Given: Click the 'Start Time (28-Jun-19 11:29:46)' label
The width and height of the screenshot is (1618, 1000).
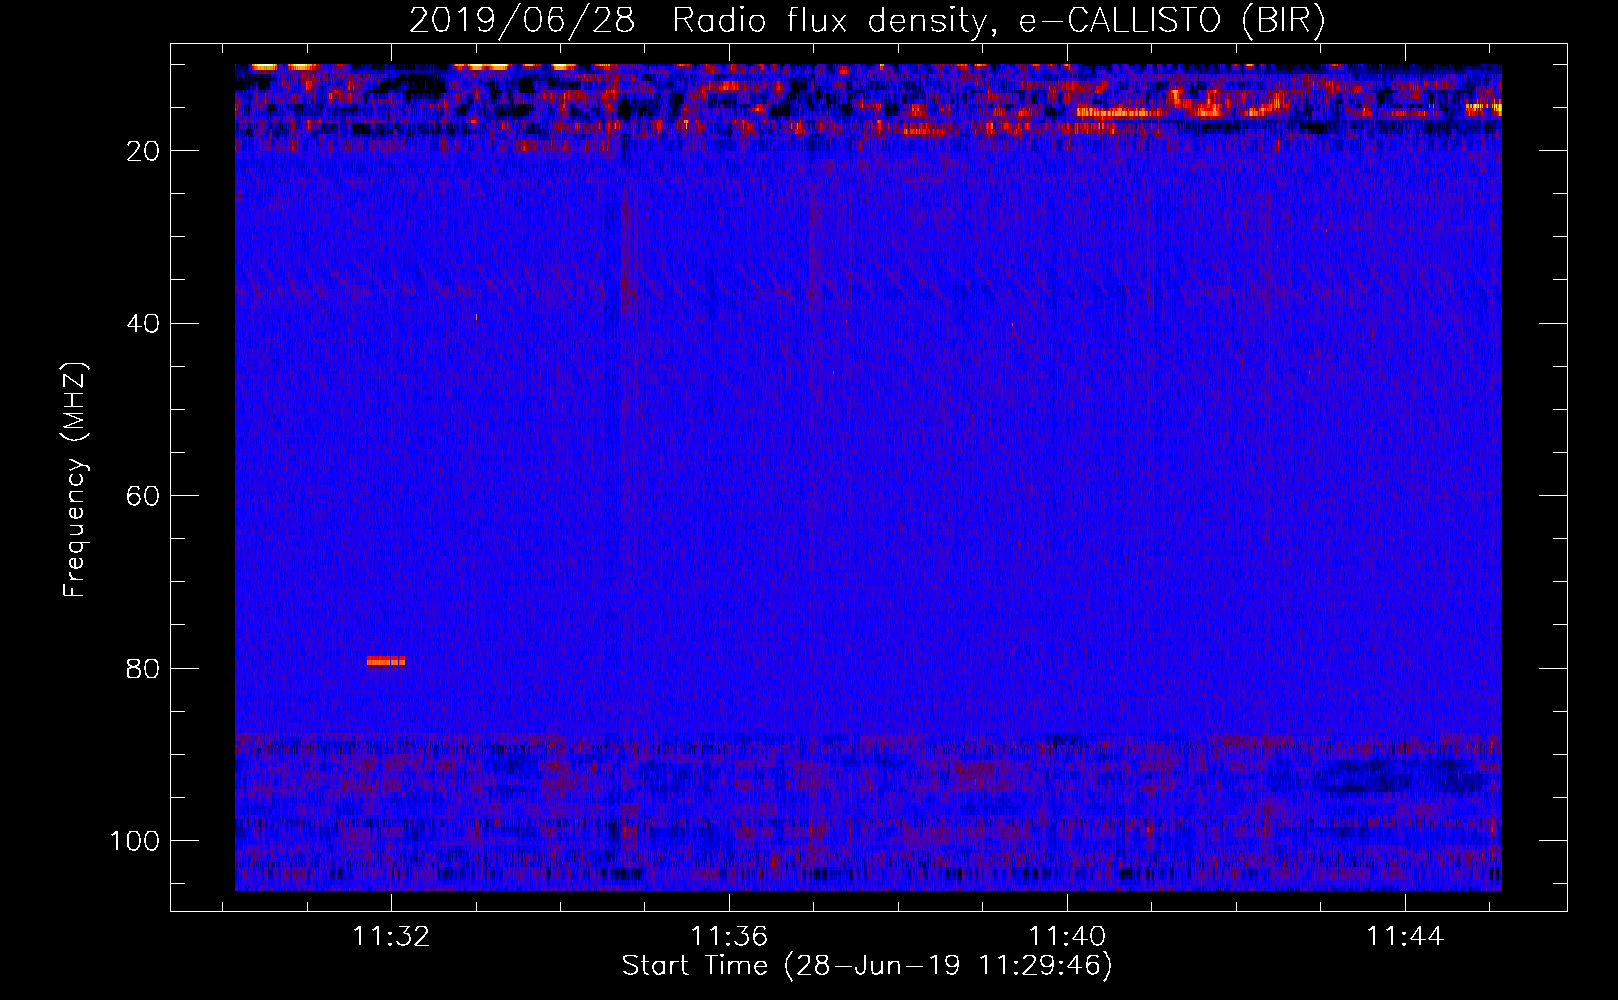Looking at the screenshot, I should coord(867,966).
